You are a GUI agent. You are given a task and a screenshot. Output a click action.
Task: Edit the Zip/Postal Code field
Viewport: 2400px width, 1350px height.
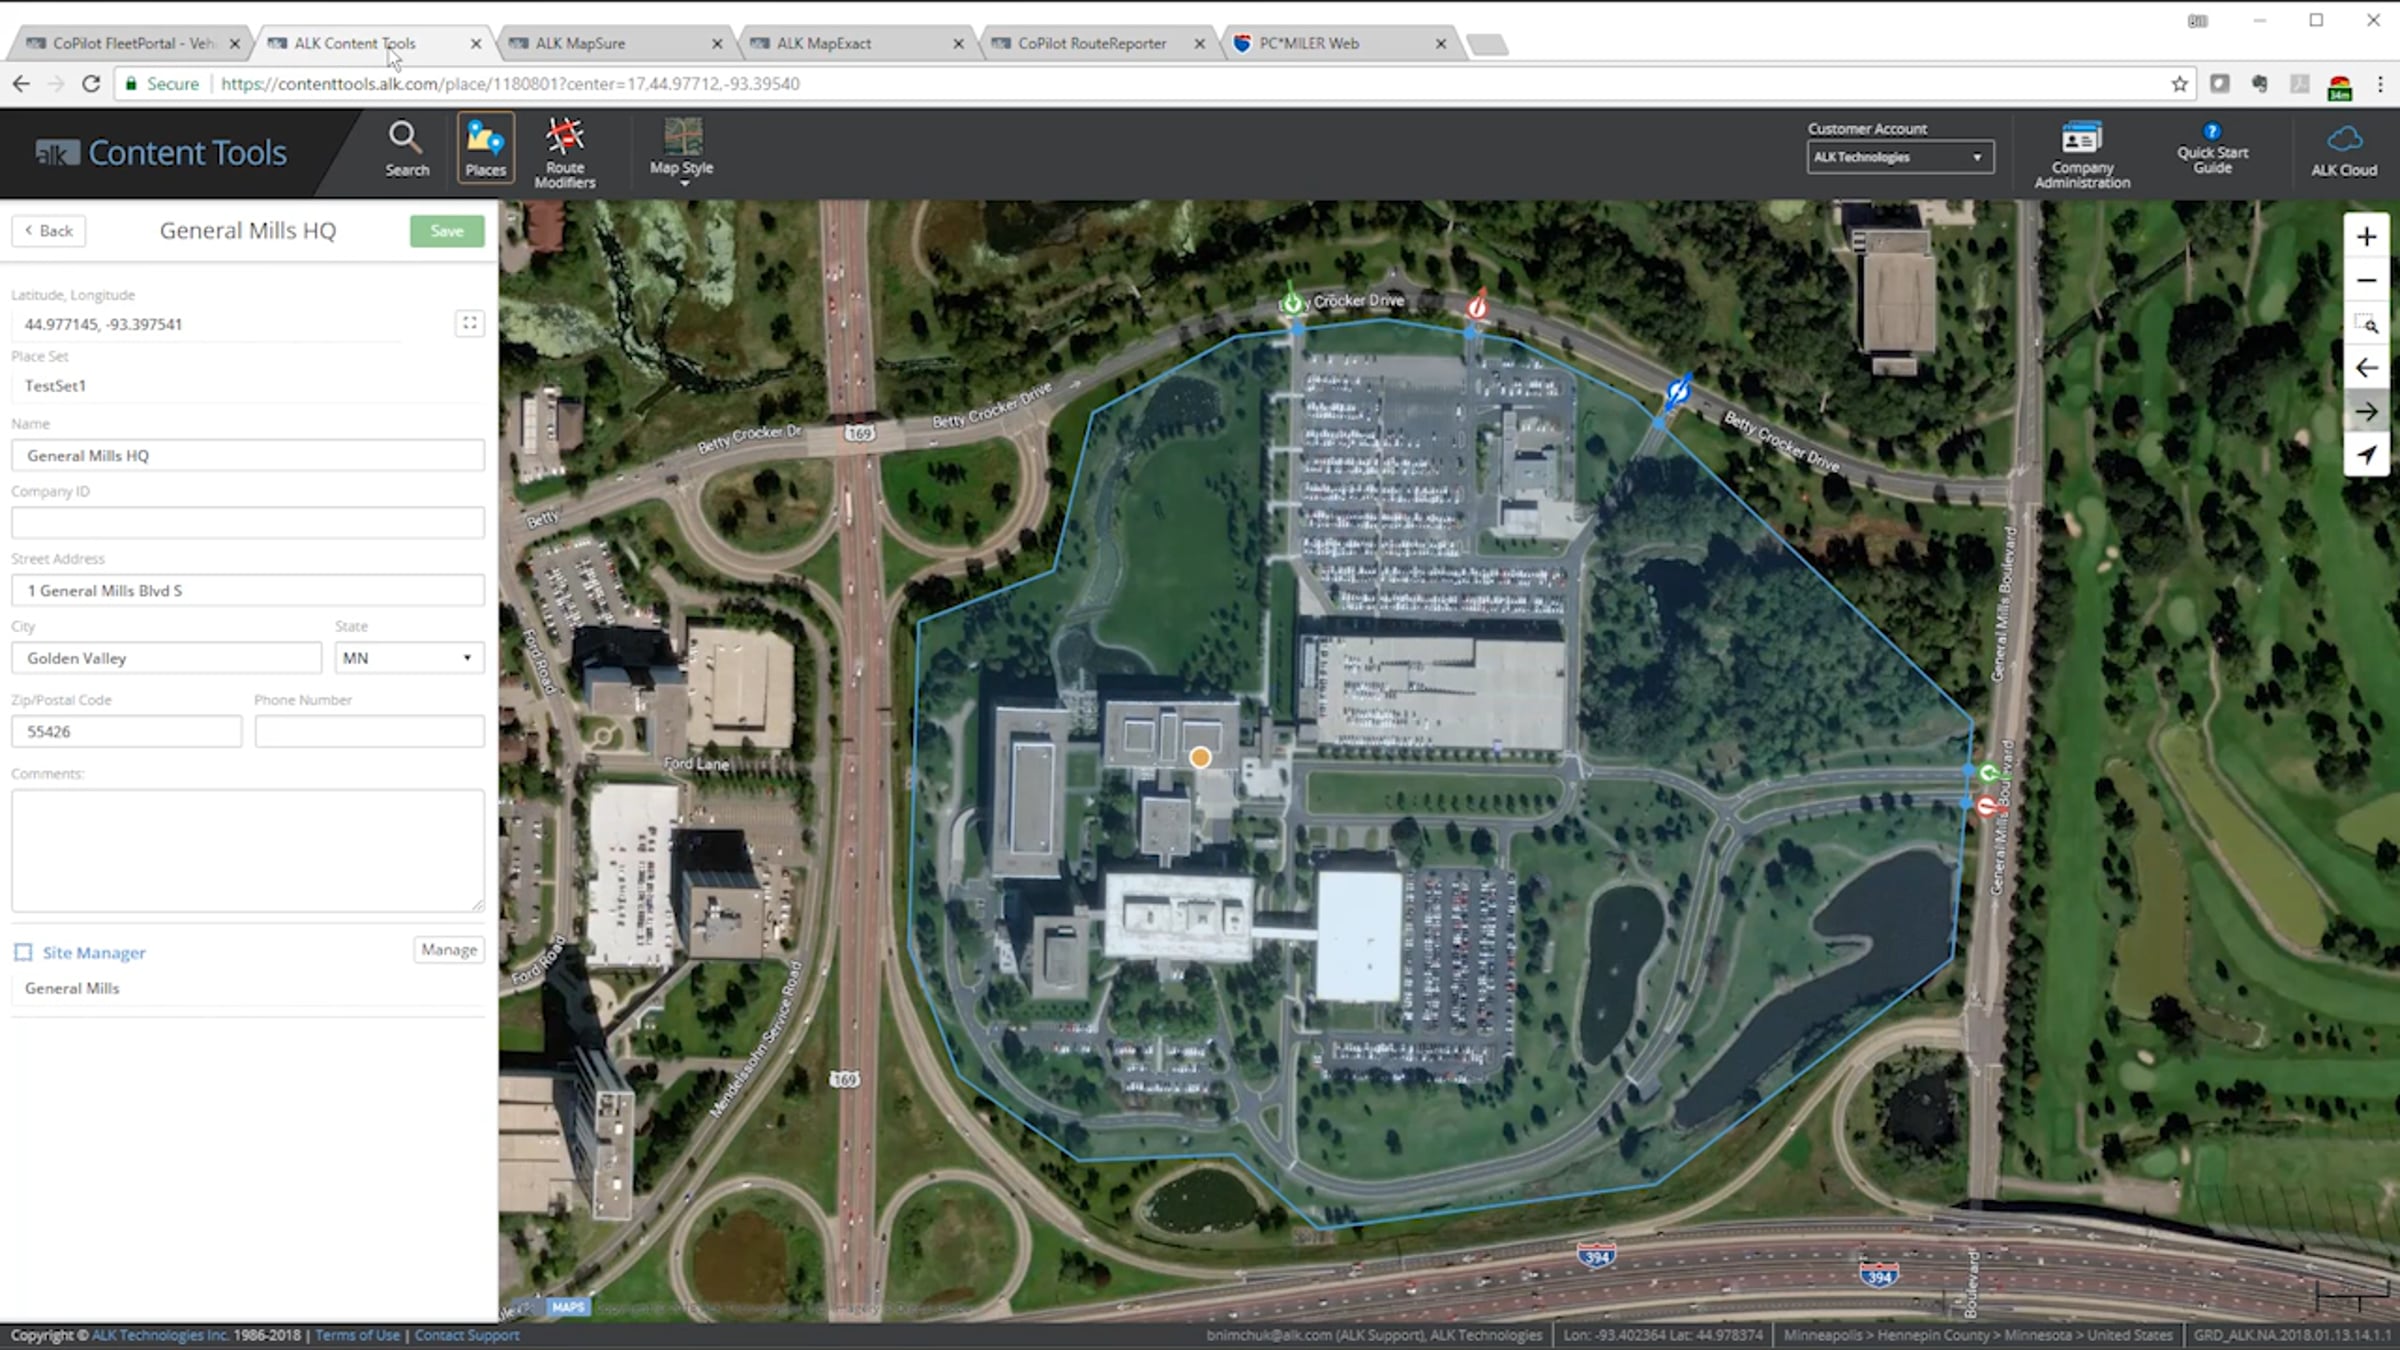click(126, 731)
